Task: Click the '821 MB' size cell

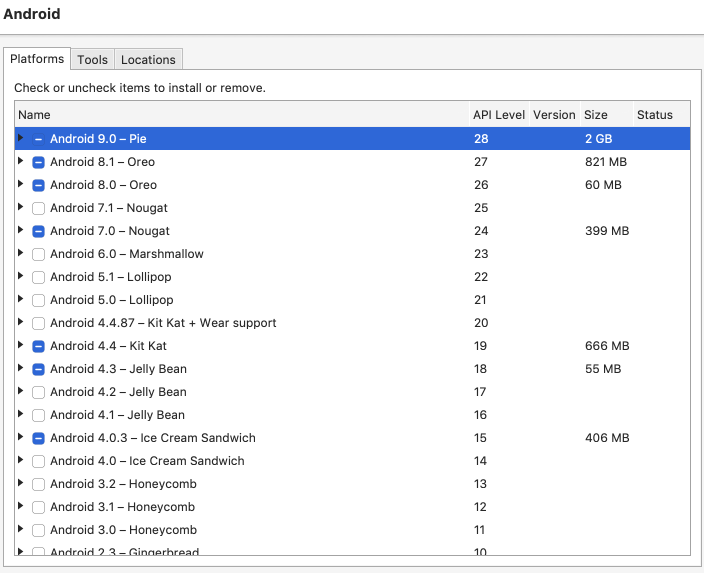Action: pyautogui.click(x=606, y=162)
